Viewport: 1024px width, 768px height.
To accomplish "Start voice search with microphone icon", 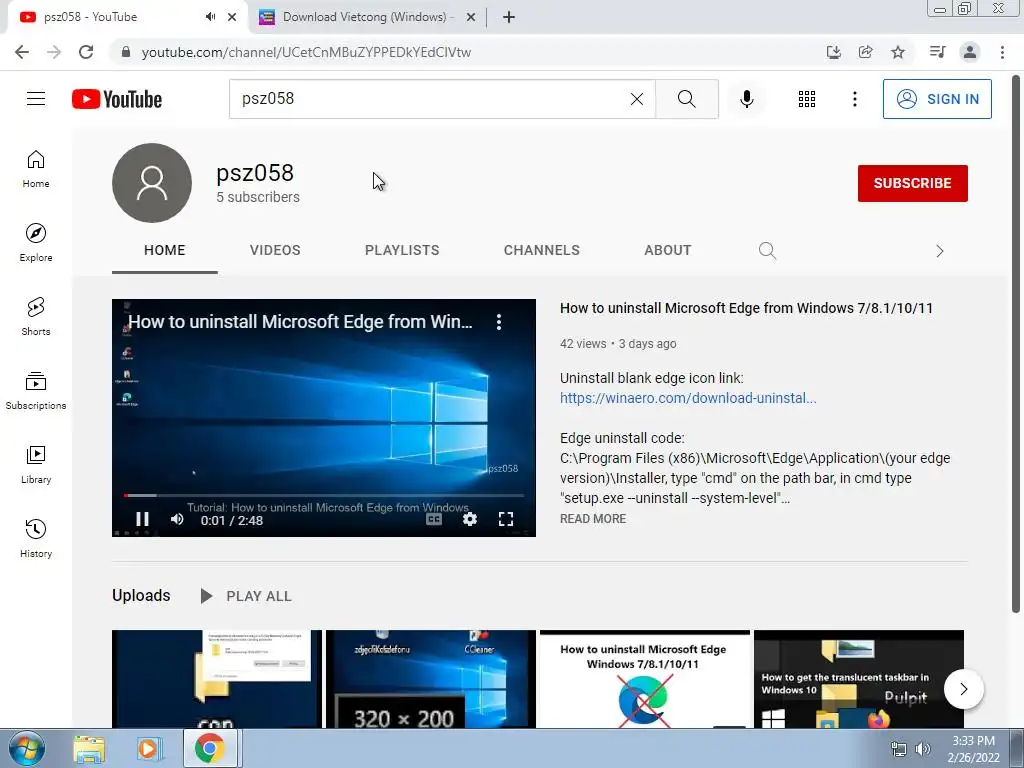I will [746, 99].
